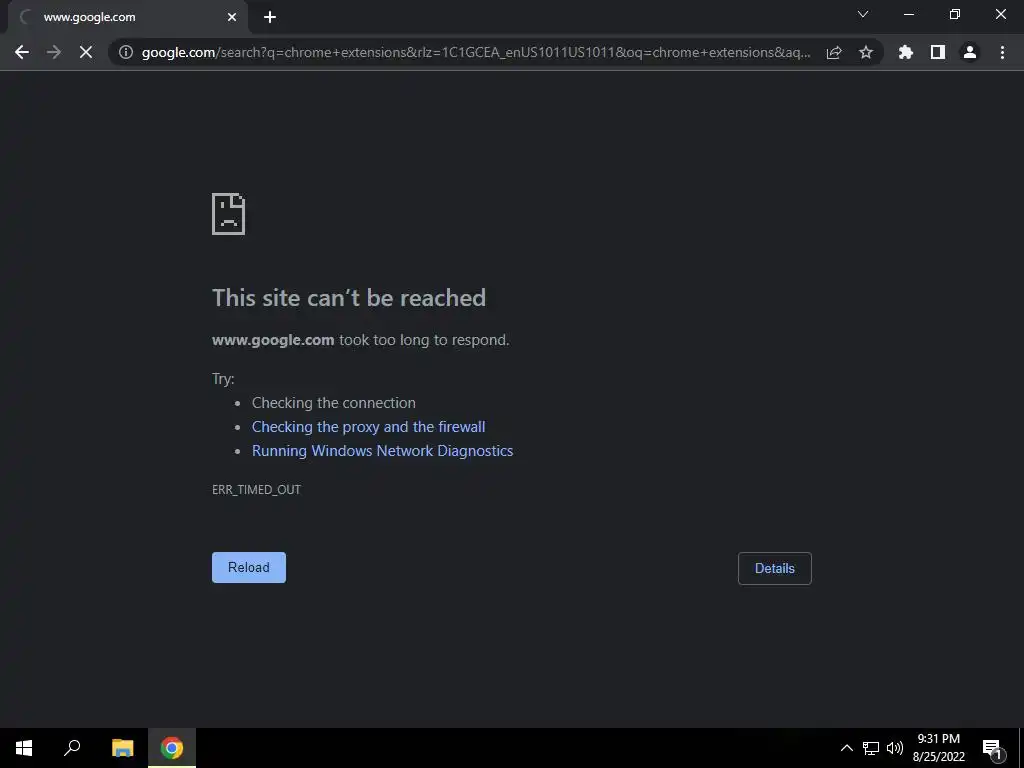Open a new tab with plus button
Viewport: 1024px width, 768px height.
[x=270, y=17]
